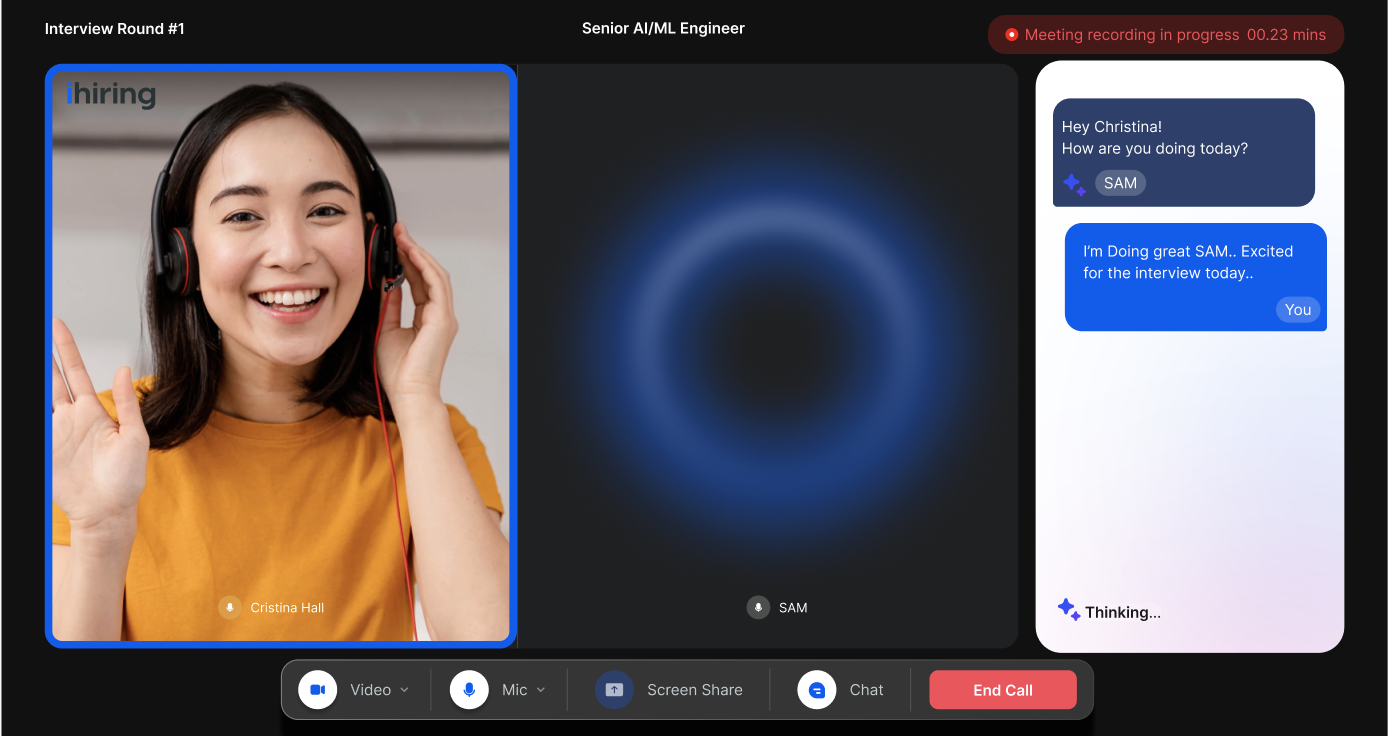1388x736 pixels.
Task: Click the microphone icon on Cristina Hall's tile
Action: tap(230, 607)
